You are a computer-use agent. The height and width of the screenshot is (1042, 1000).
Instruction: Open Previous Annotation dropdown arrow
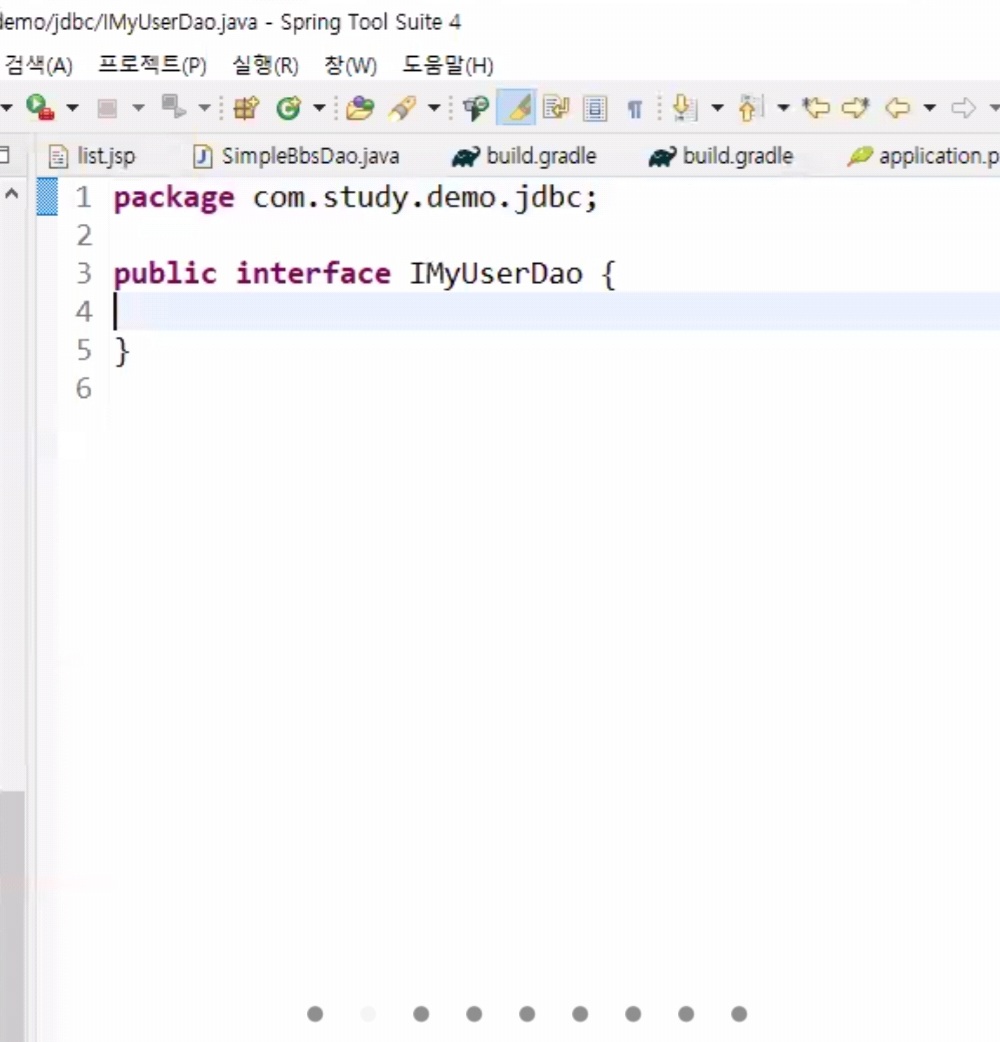(x=783, y=108)
